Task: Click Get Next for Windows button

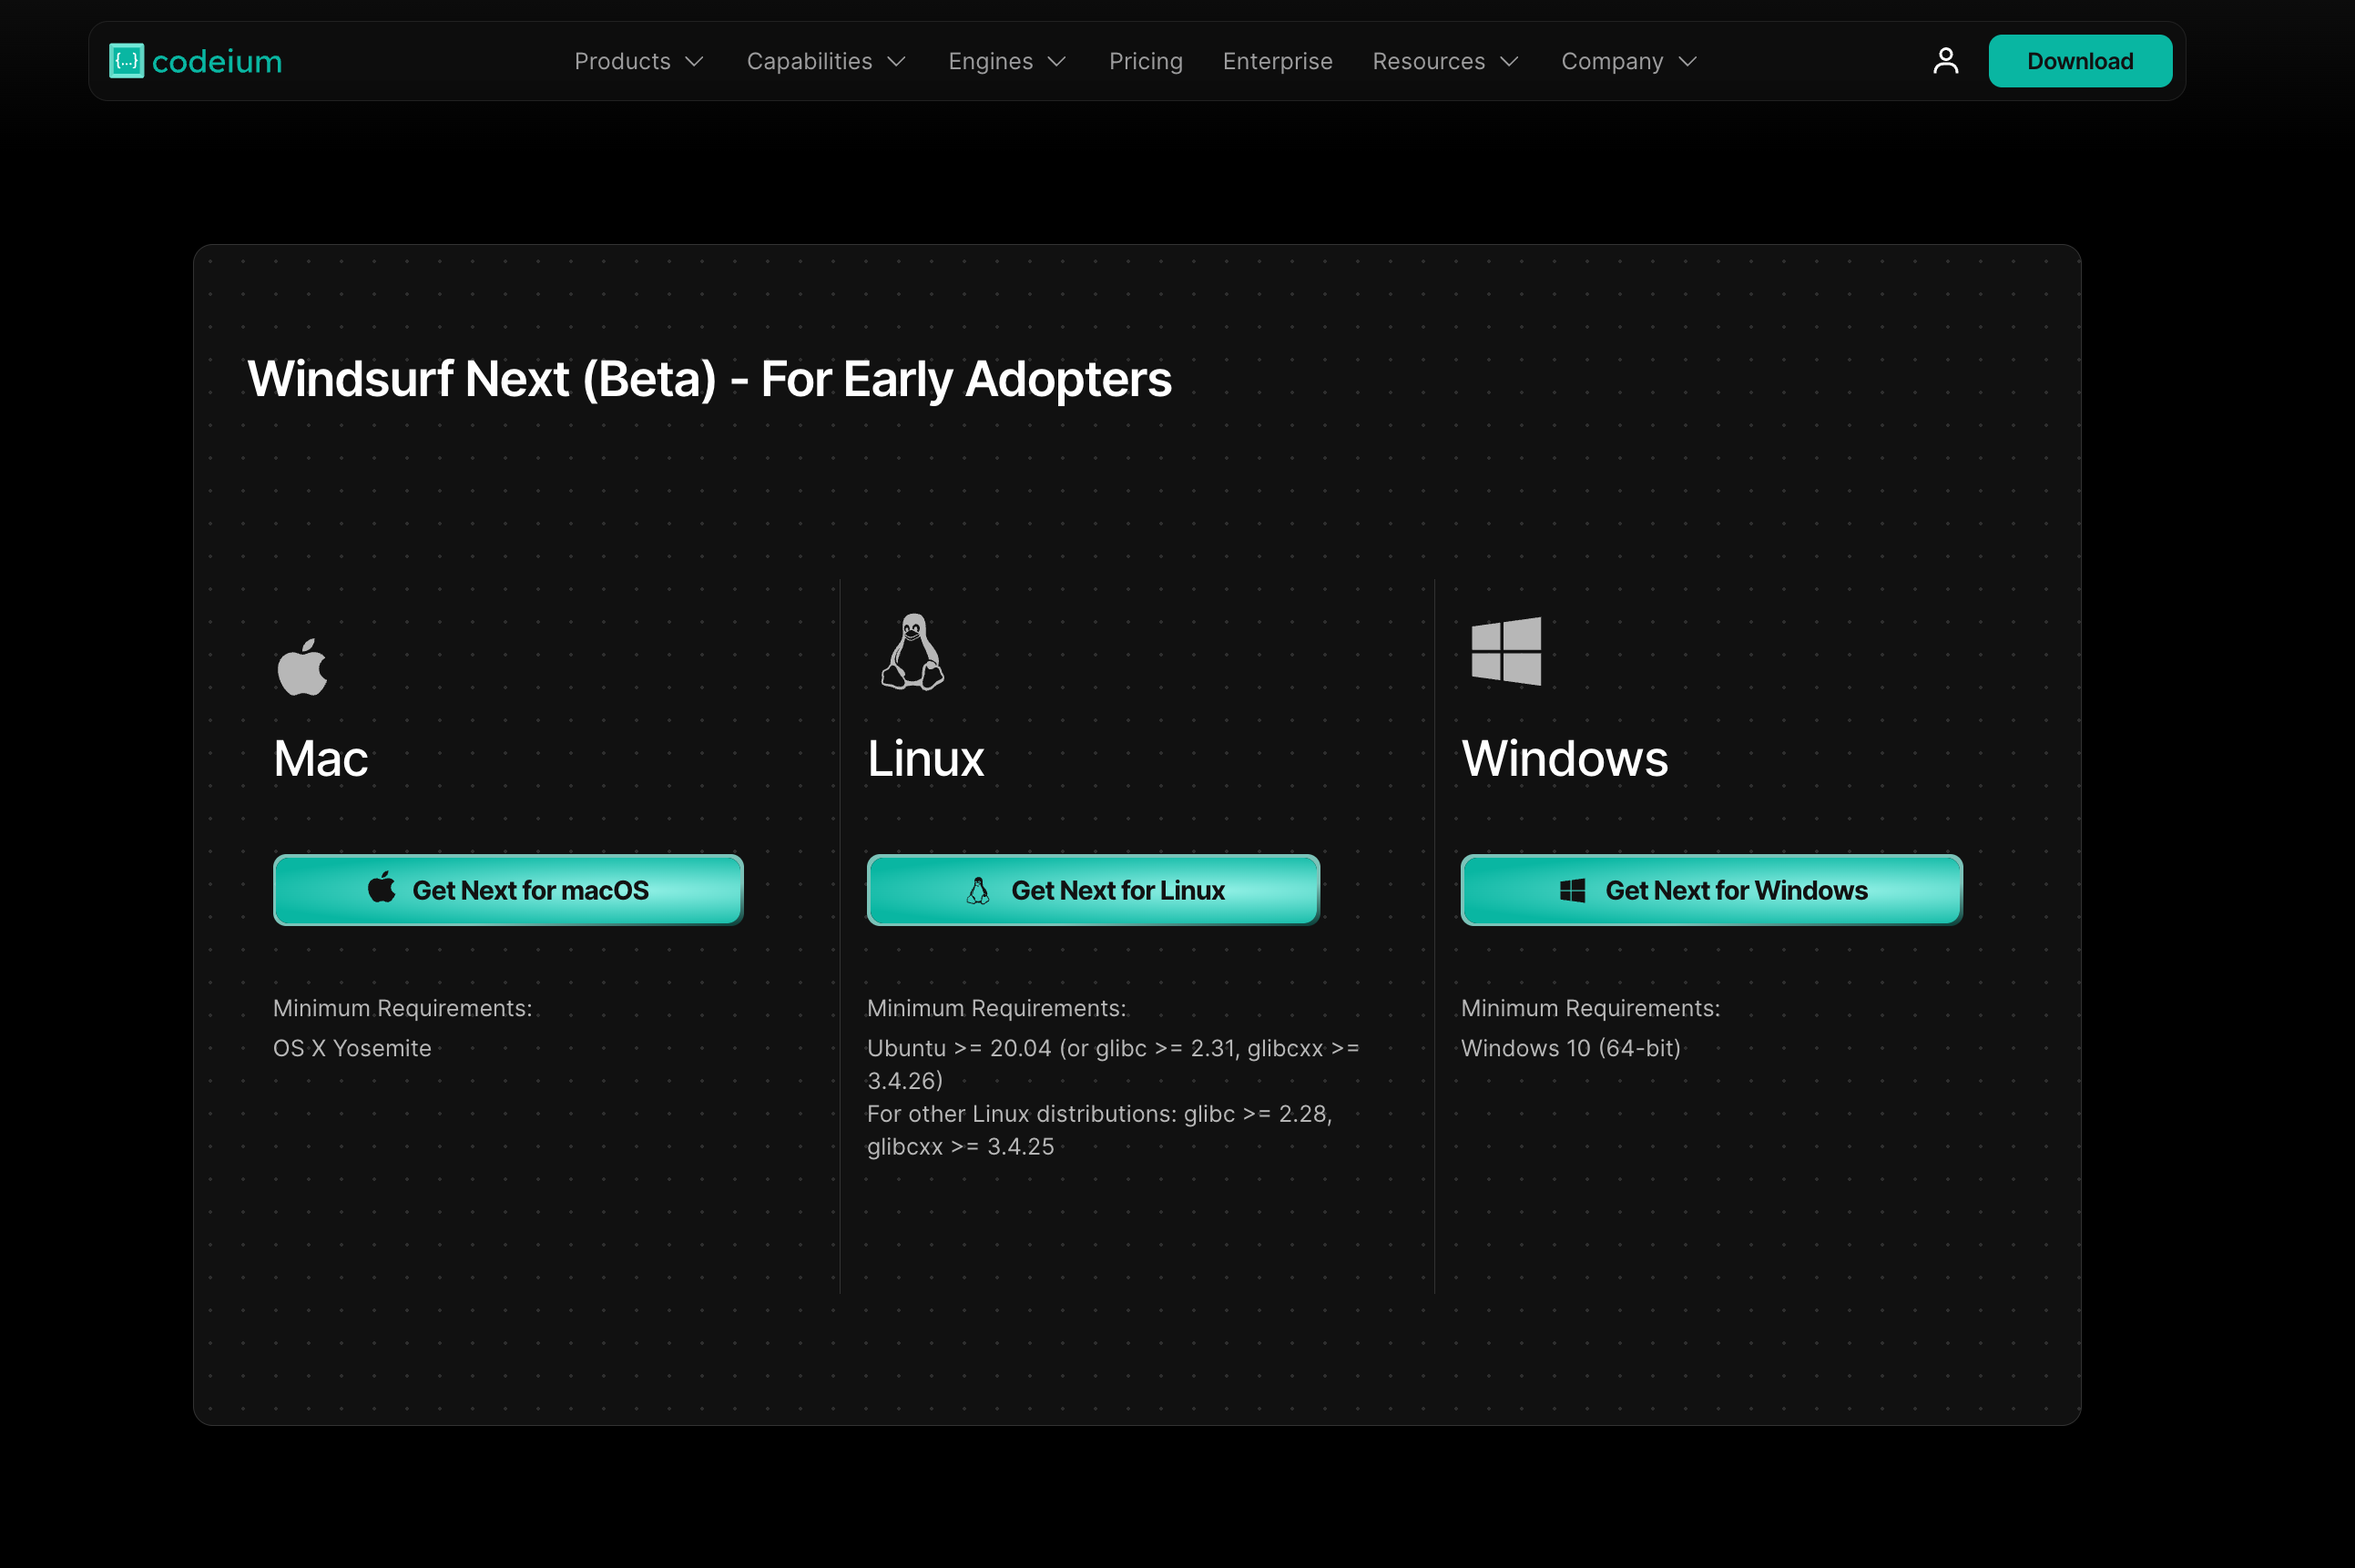Action: 1709,889
